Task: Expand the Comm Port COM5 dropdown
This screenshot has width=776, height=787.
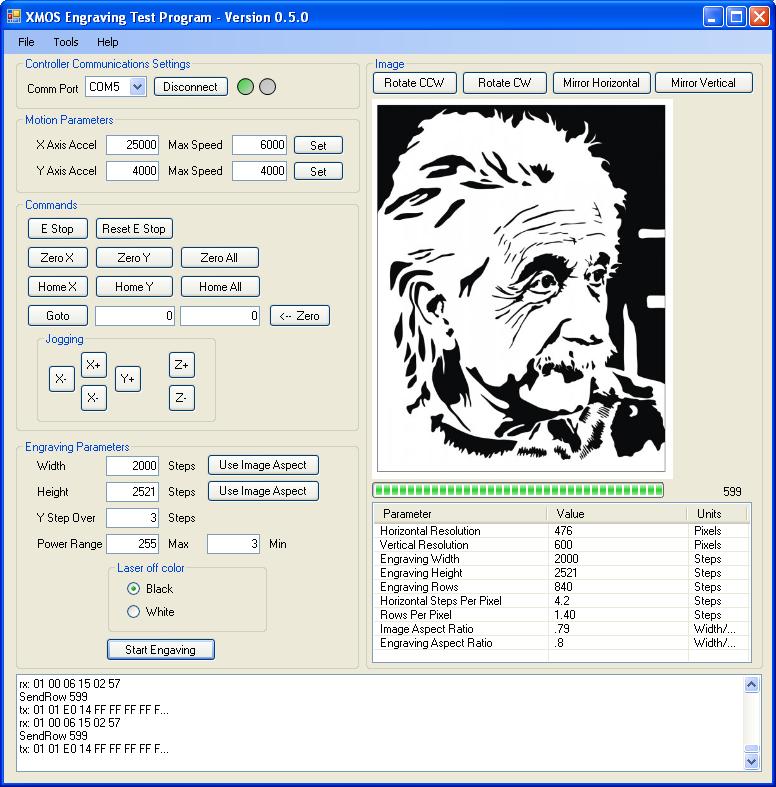Action: click(137, 87)
